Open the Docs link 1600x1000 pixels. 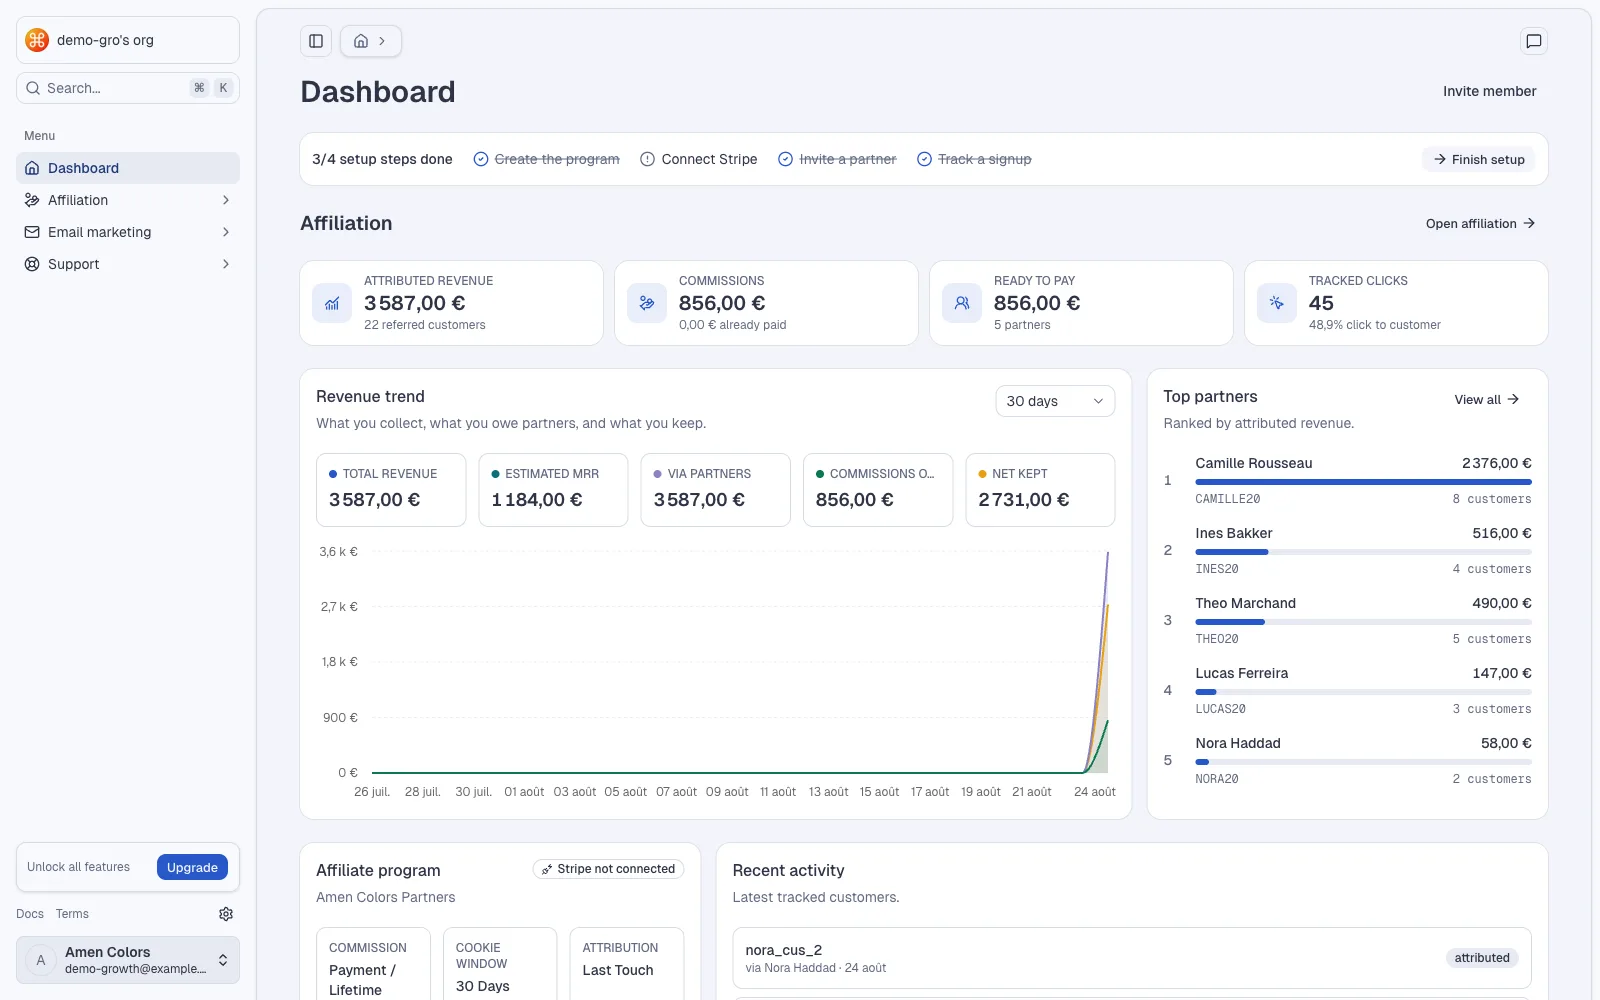[x=30, y=914]
